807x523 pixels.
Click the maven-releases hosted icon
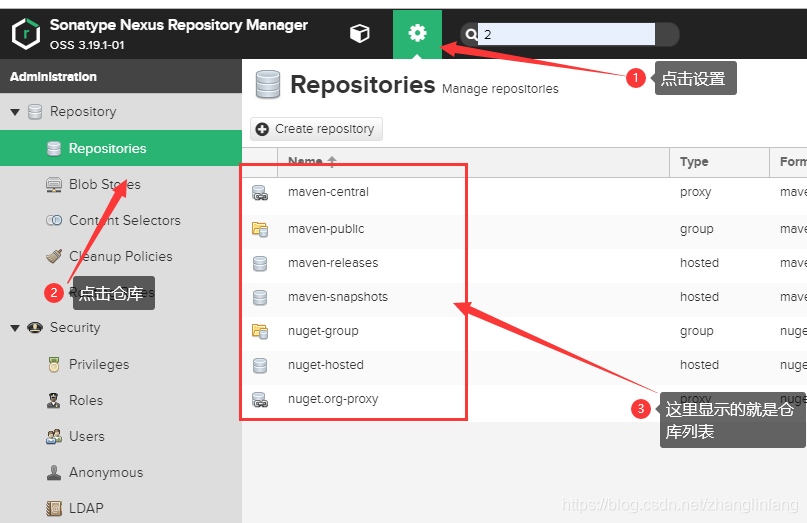[x=260, y=264]
